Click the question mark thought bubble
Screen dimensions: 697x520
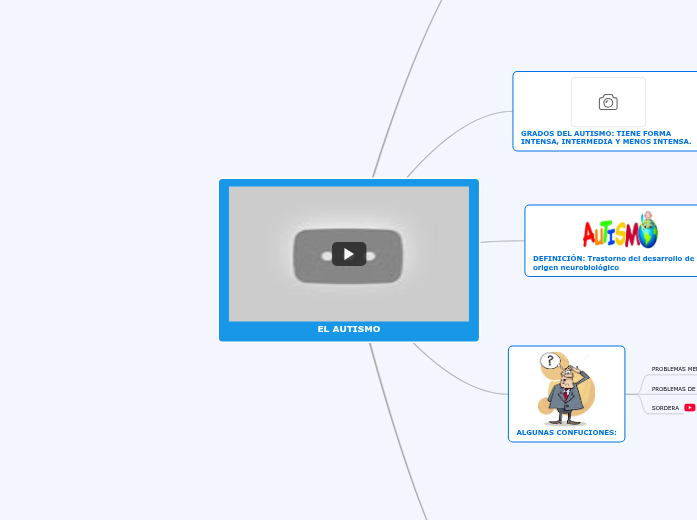pyautogui.click(x=550, y=360)
